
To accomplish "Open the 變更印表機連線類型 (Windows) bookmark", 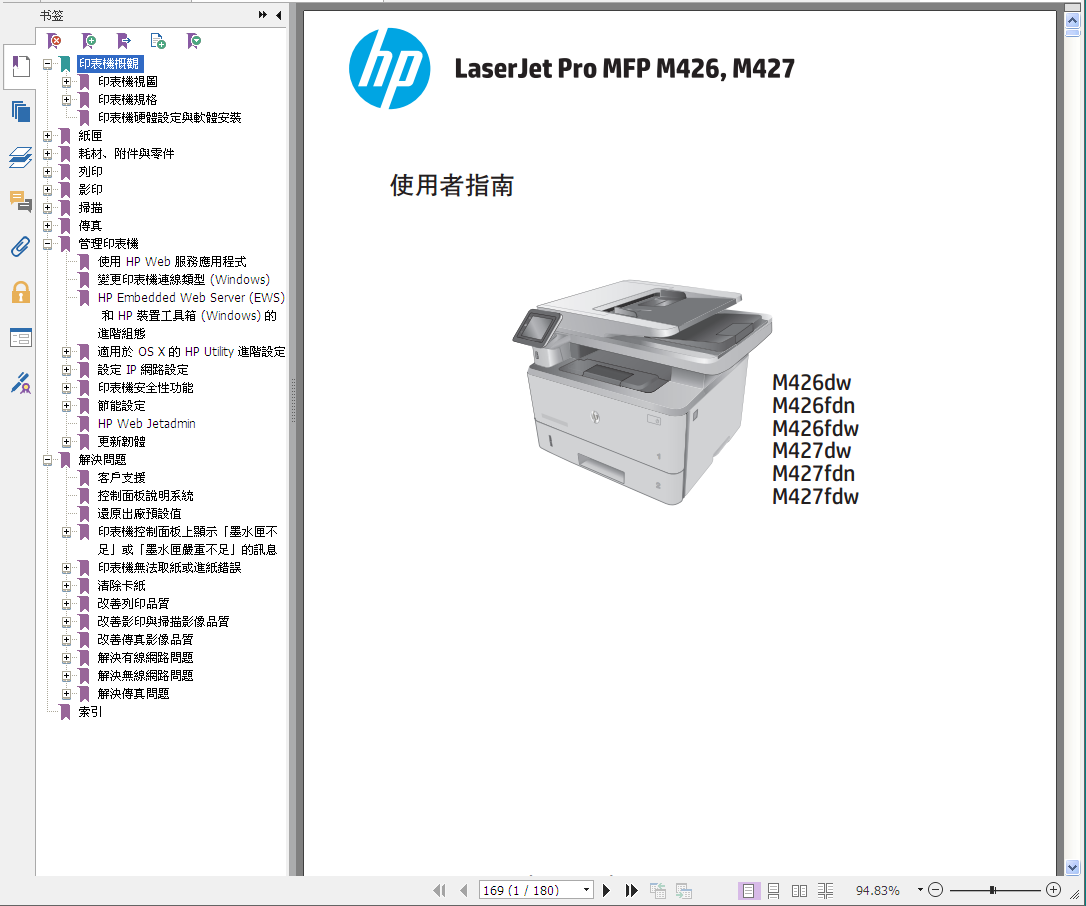I will point(184,280).
